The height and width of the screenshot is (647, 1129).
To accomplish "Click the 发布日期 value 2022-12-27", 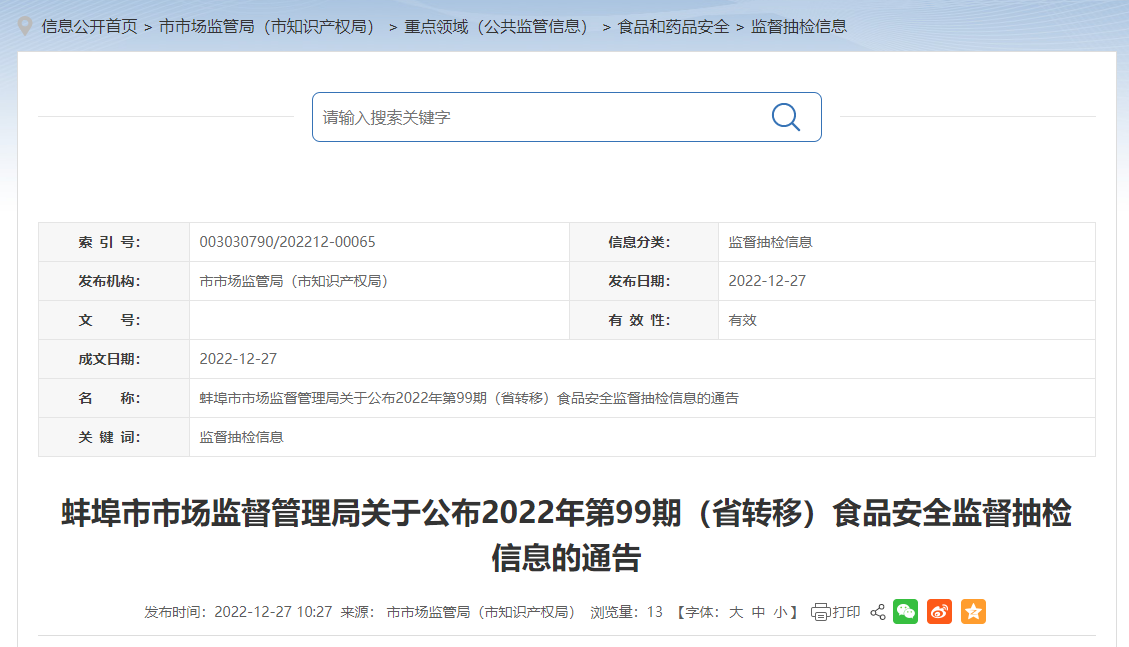I will pos(767,281).
